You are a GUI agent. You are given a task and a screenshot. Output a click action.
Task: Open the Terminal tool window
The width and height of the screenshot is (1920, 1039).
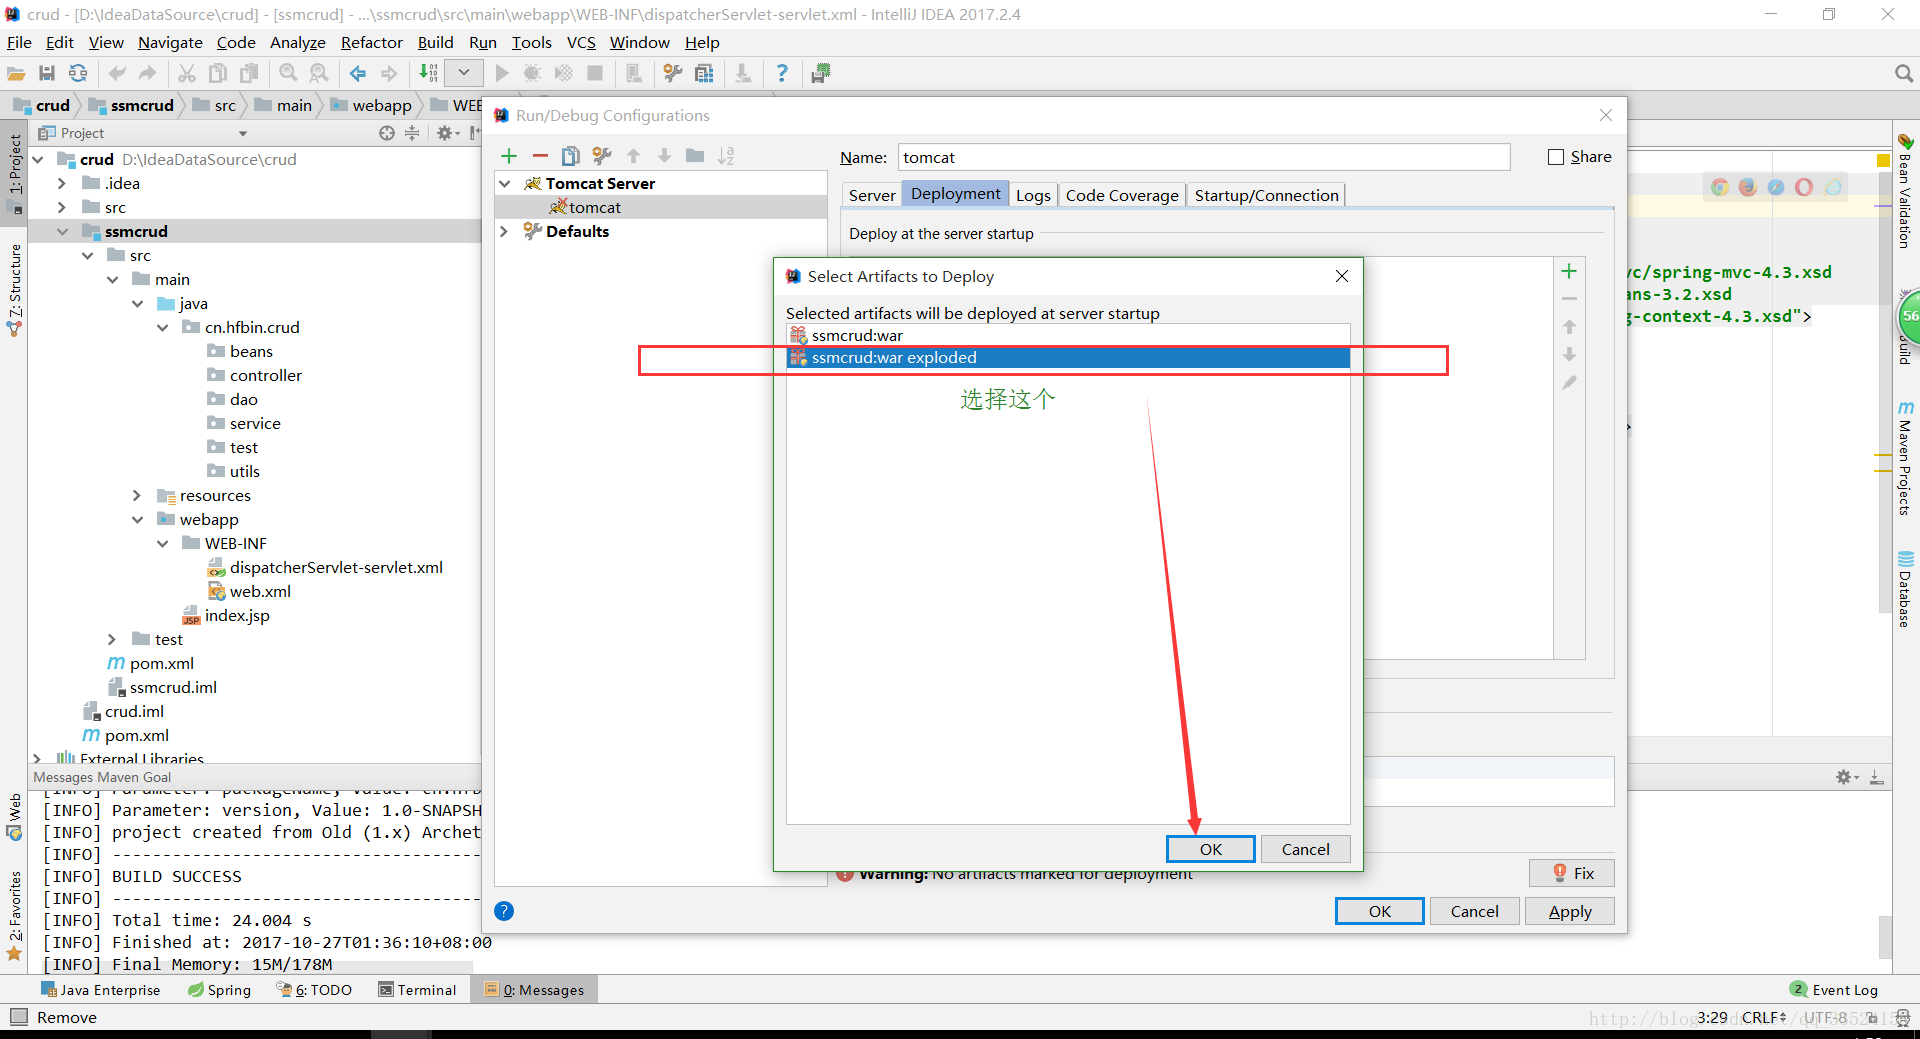pos(417,990)
